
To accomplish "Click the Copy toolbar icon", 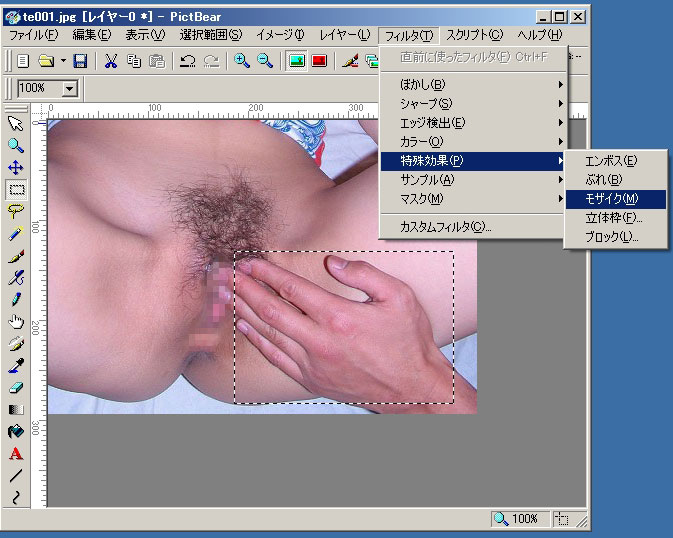I will 134,61.
